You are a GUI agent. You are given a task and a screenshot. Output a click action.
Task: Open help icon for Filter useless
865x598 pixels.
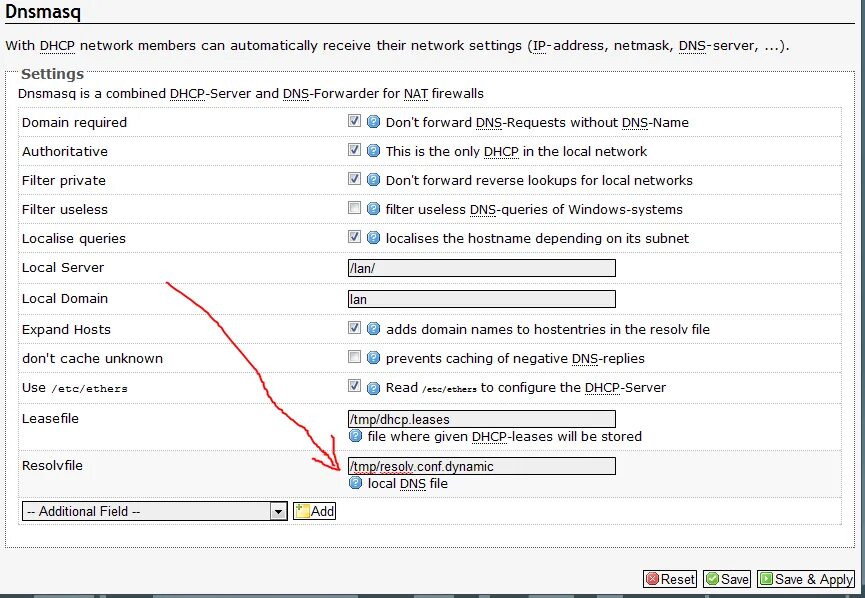[373, 209]
